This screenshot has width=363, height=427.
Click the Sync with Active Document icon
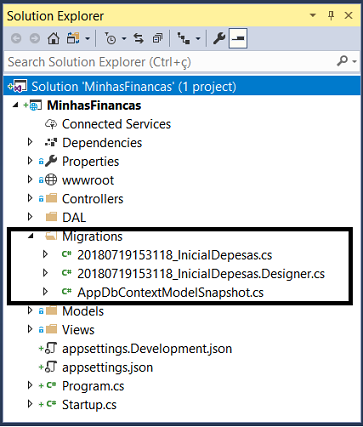click(x=139, y=39)
